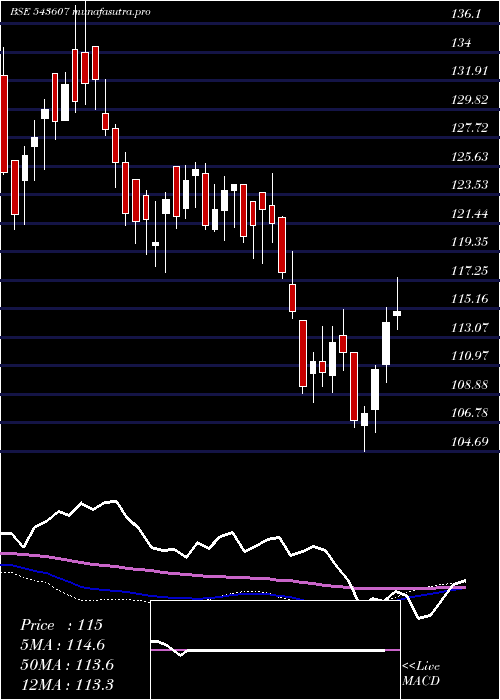500x700 pixels.
Task: Click the 104.69 price axis label
Action: pyautogui.click(x=470, y=442)
